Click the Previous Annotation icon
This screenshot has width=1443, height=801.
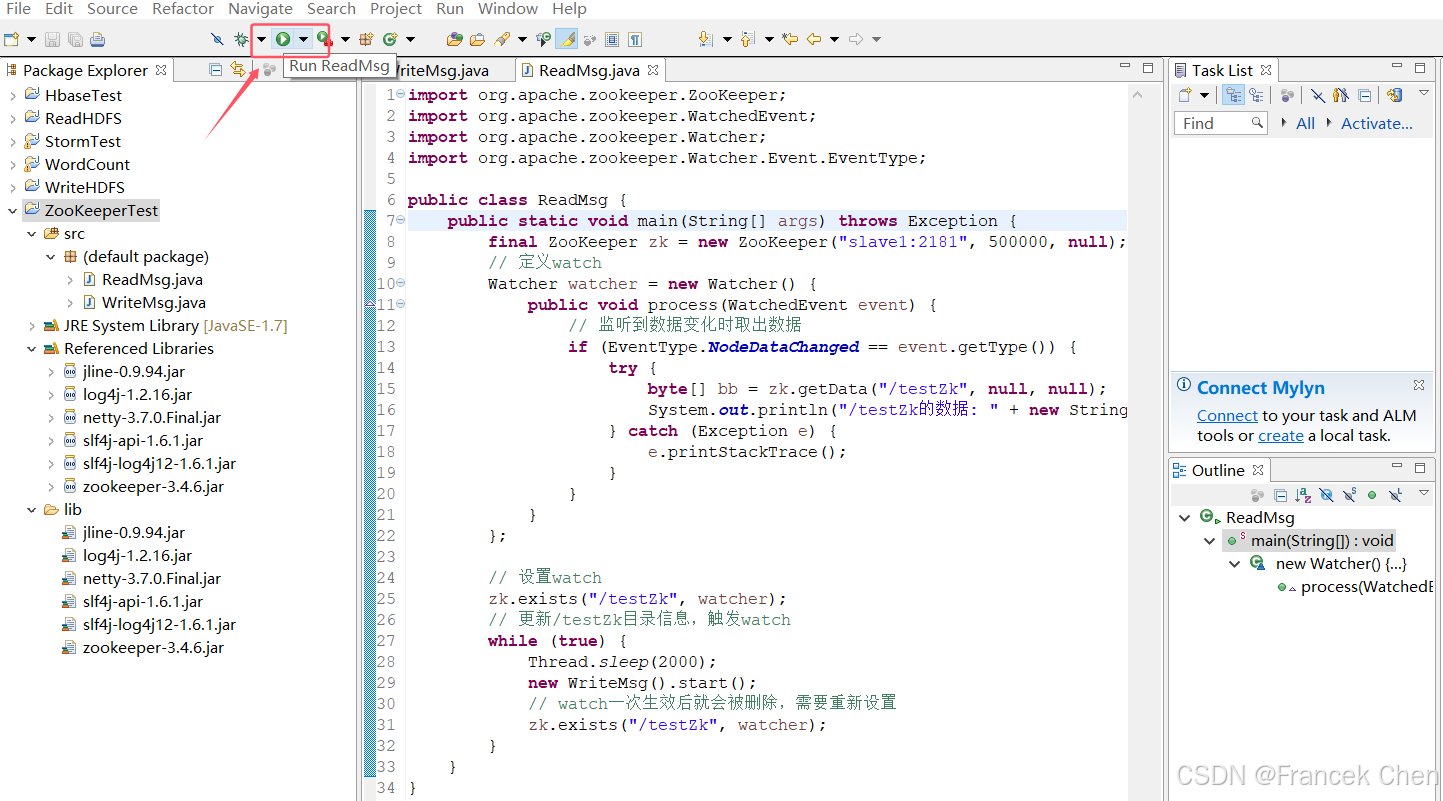(746, 39)
